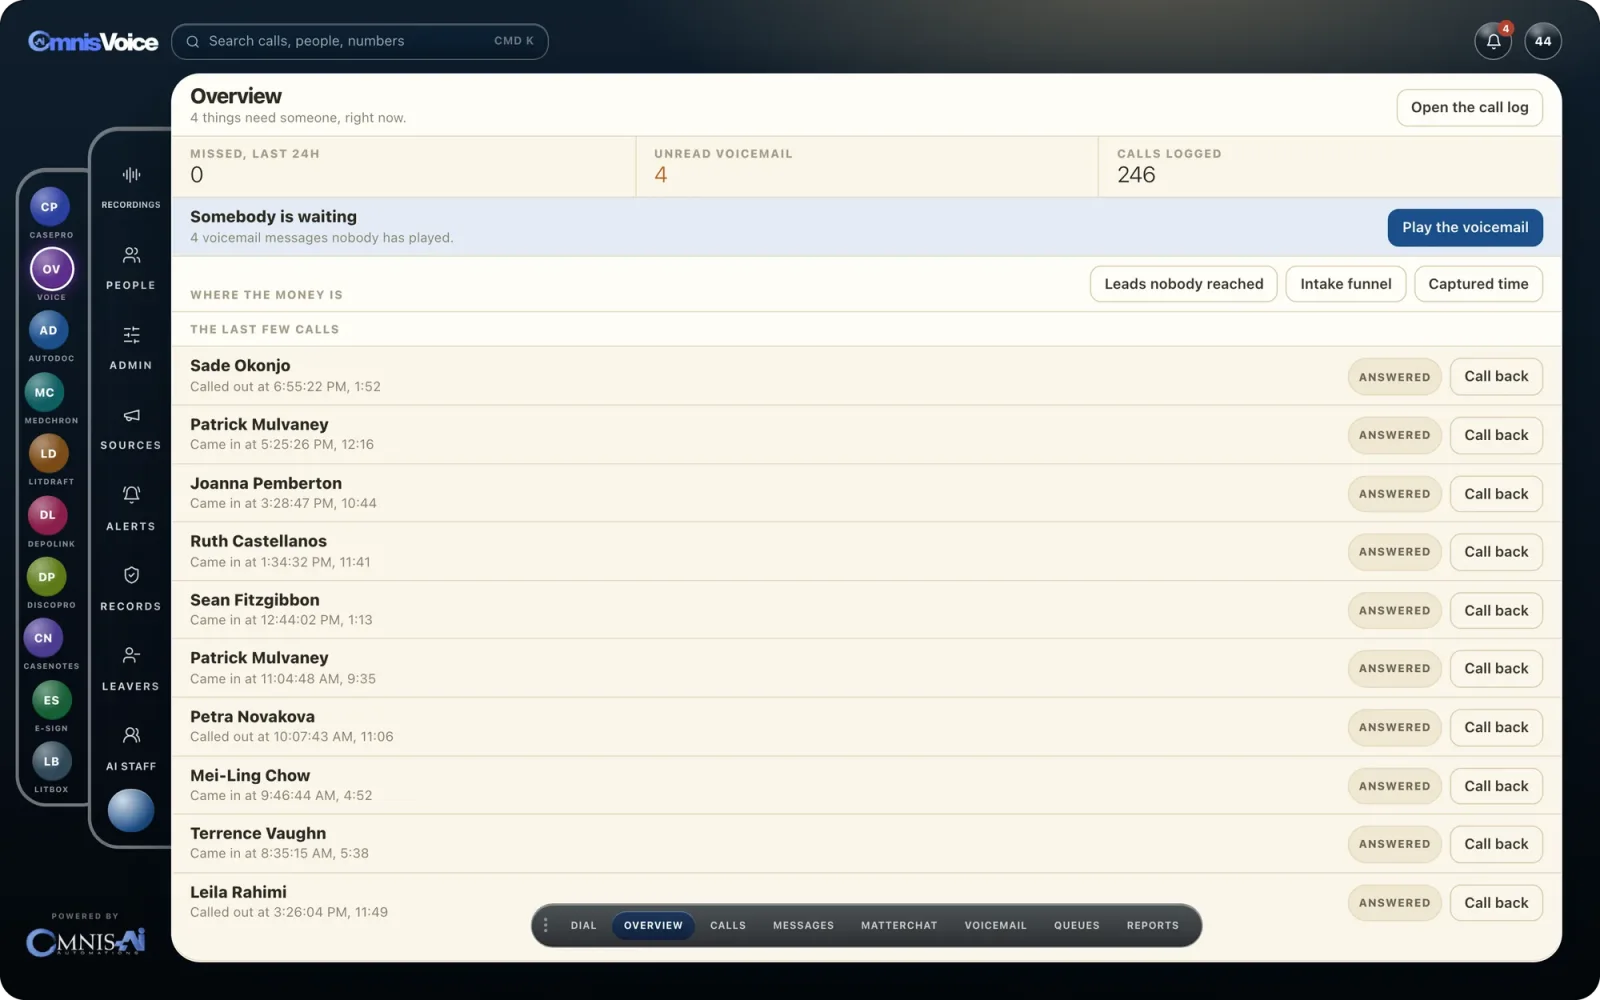This screenshot has width=1600, height=1000.
Task: Click Answered badge on Terrence Vaughn row
Action: point(1394,844)
